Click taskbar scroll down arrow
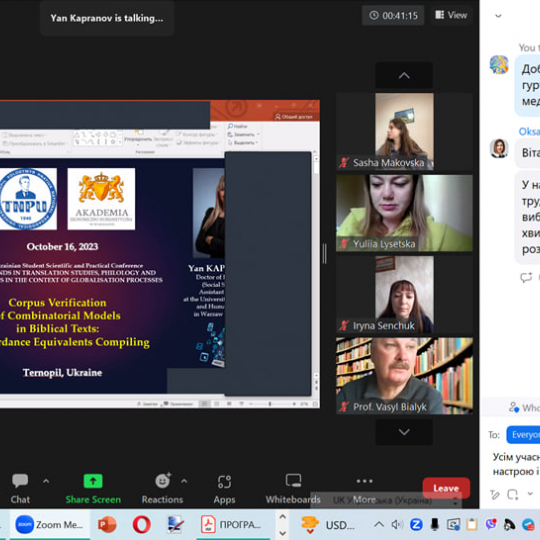 [282, 533]
